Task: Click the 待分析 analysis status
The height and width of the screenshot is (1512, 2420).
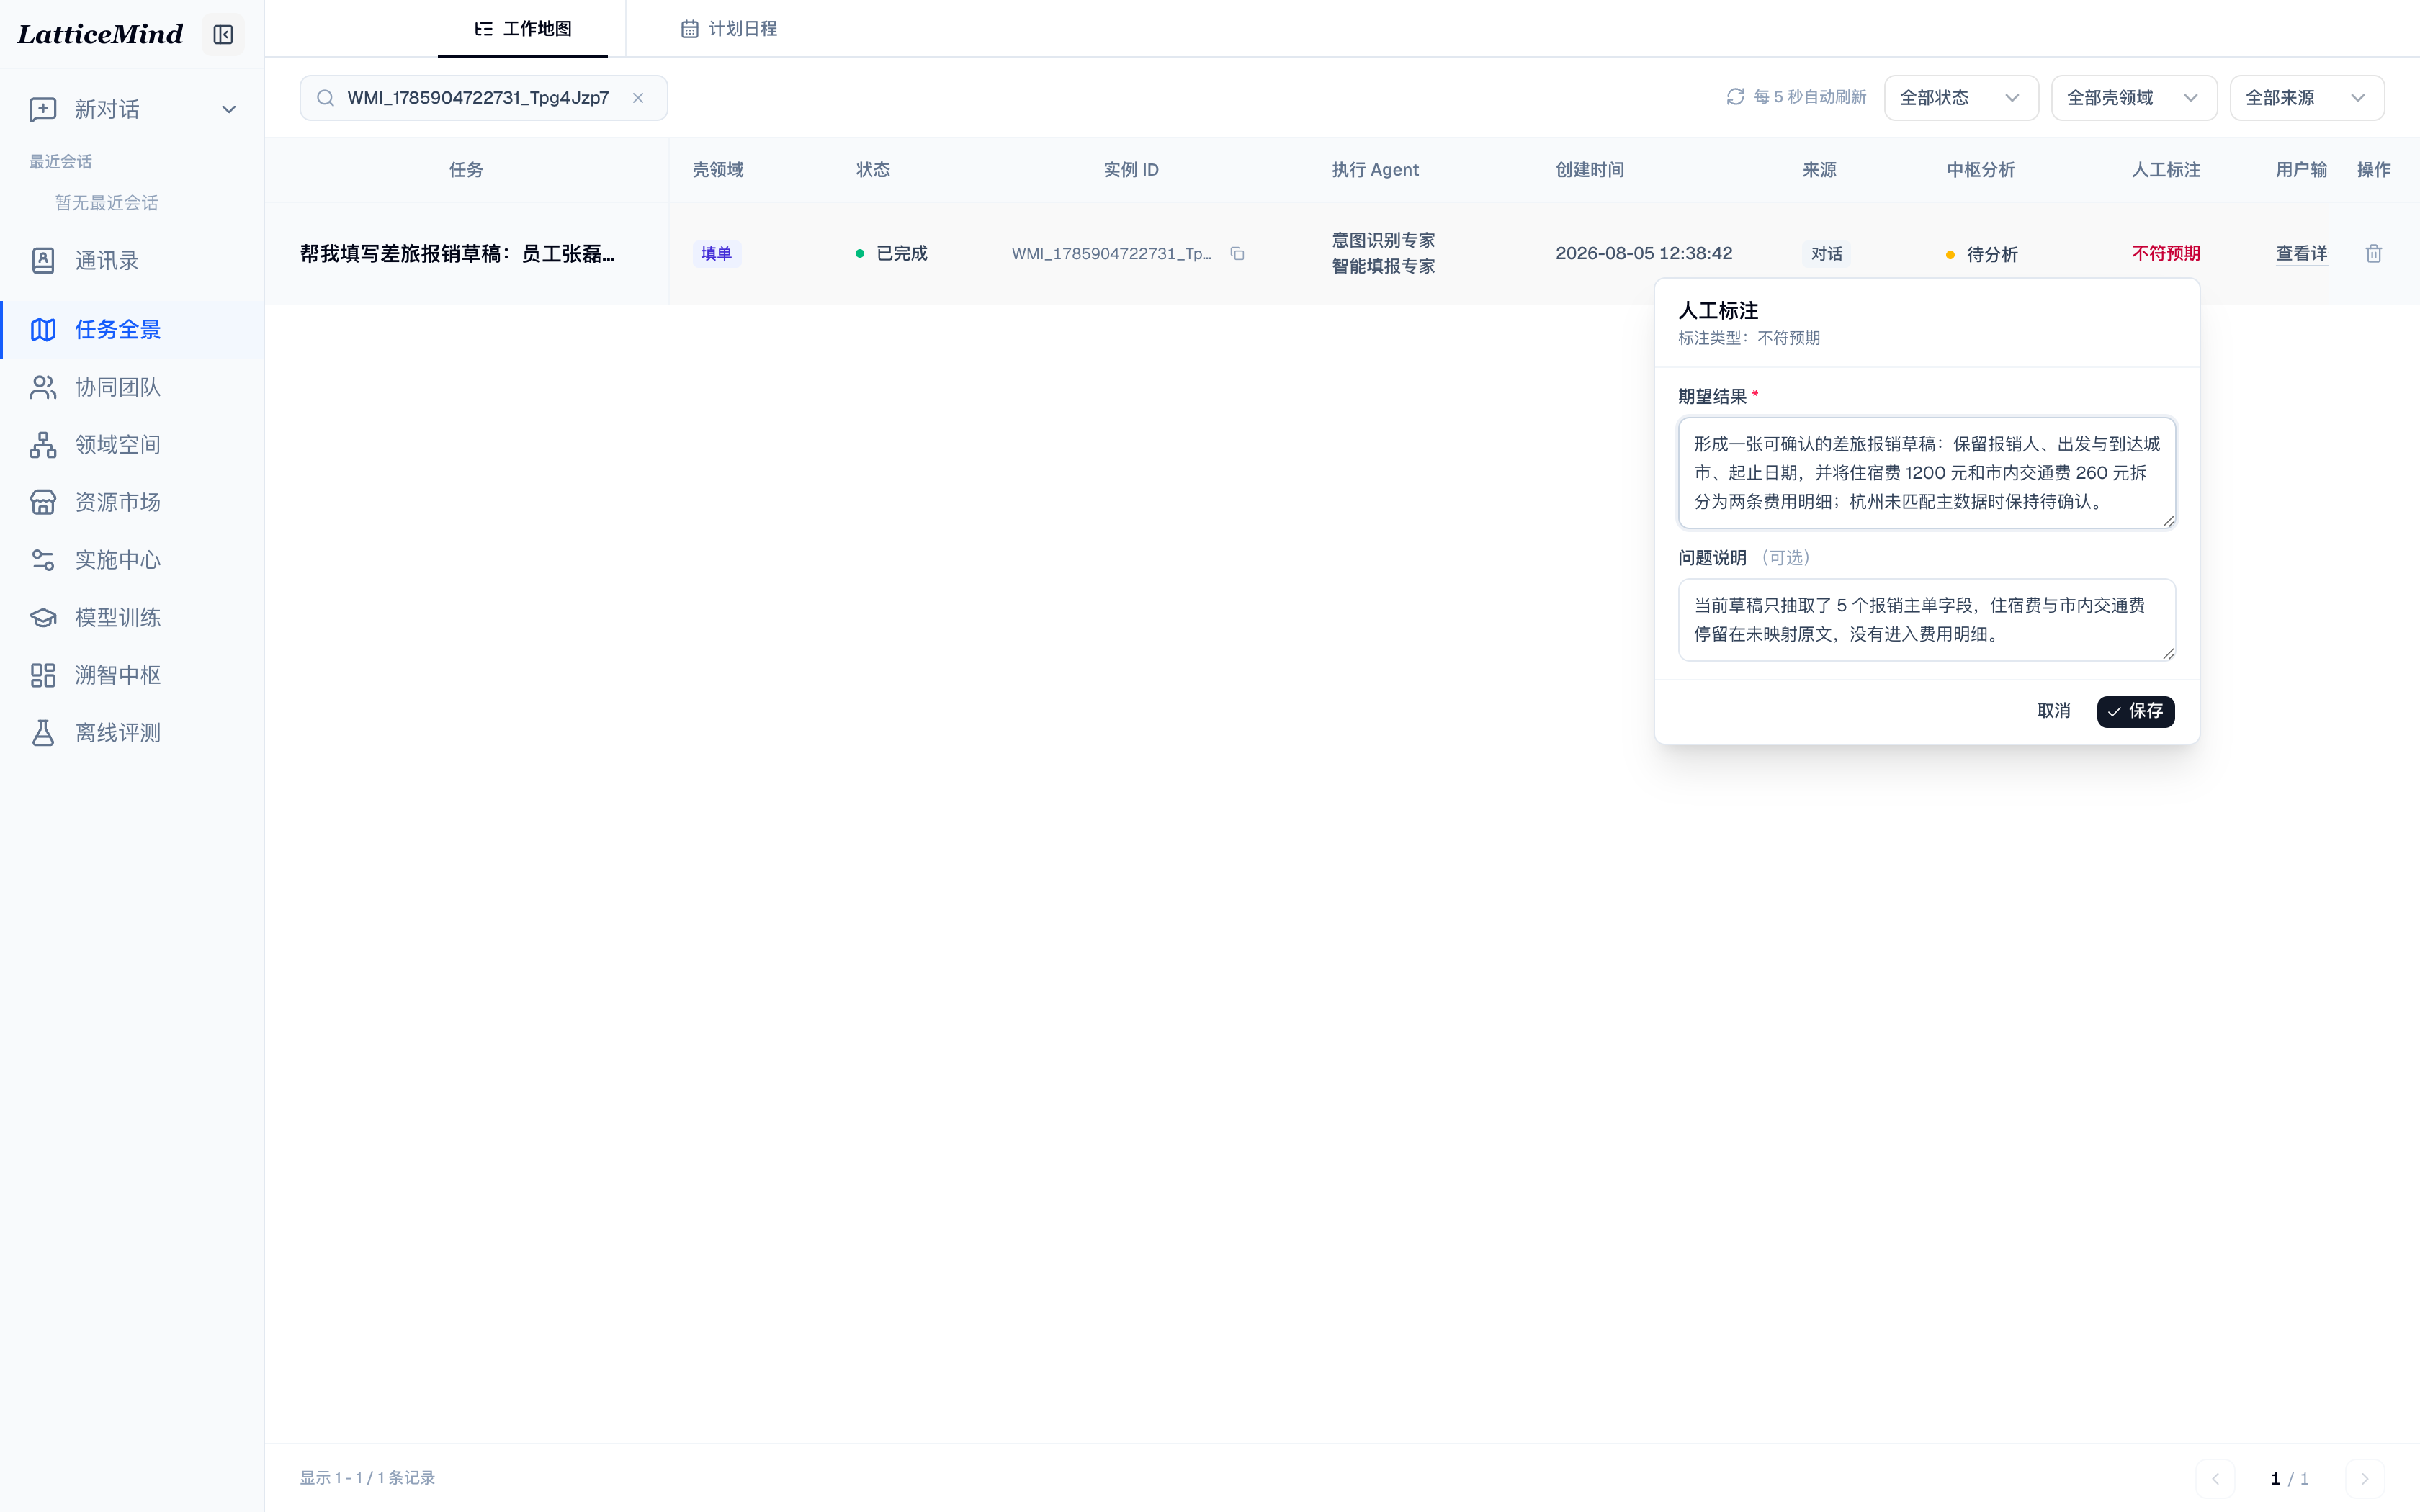Action: [1981, 255]
